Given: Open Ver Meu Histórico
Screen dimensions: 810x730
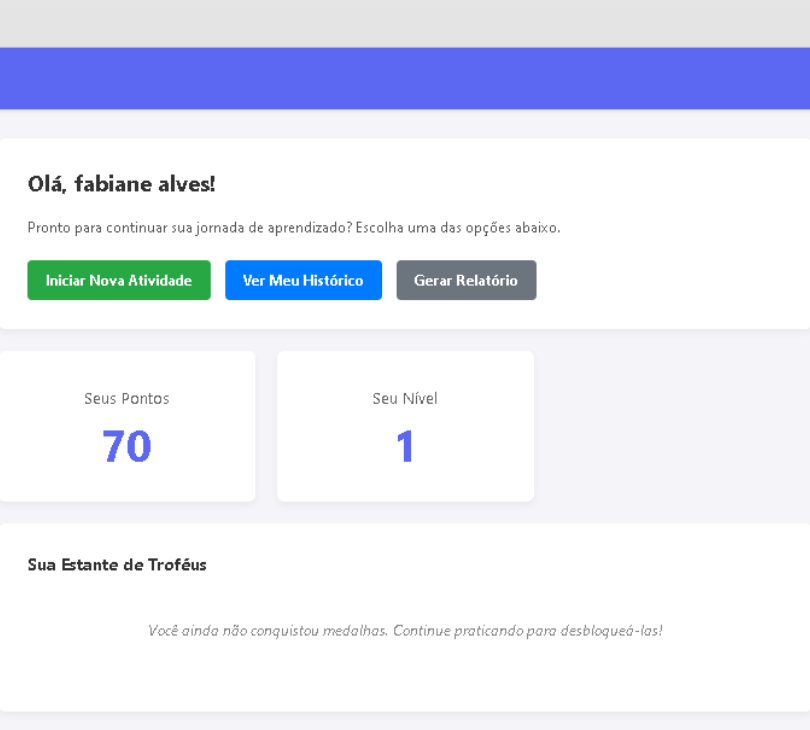Looking at the screenshot, I should (303, 280).
